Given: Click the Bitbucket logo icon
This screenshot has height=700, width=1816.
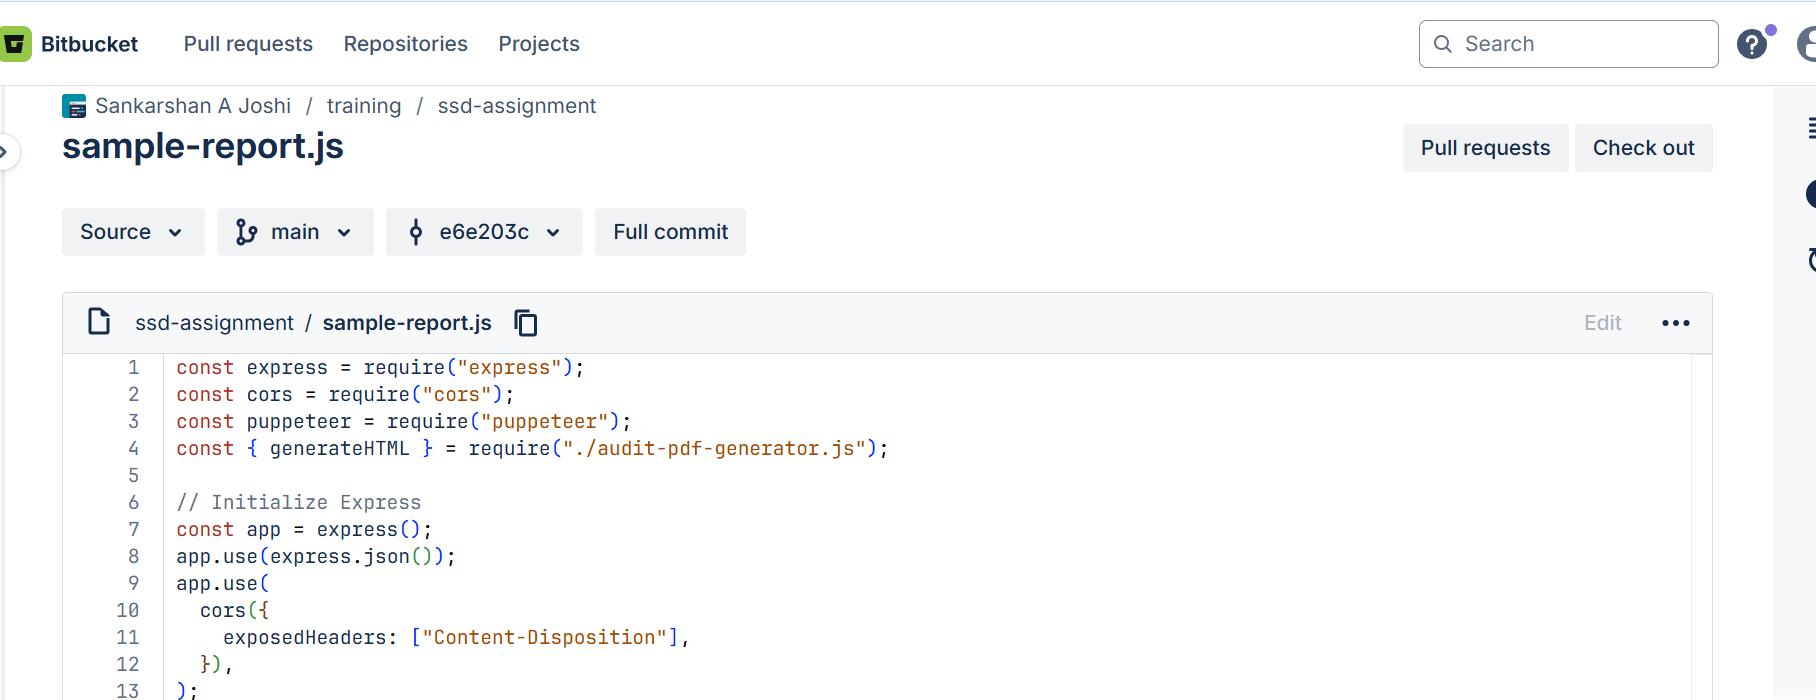Looking at the screenshot, I should coord(15,44).
